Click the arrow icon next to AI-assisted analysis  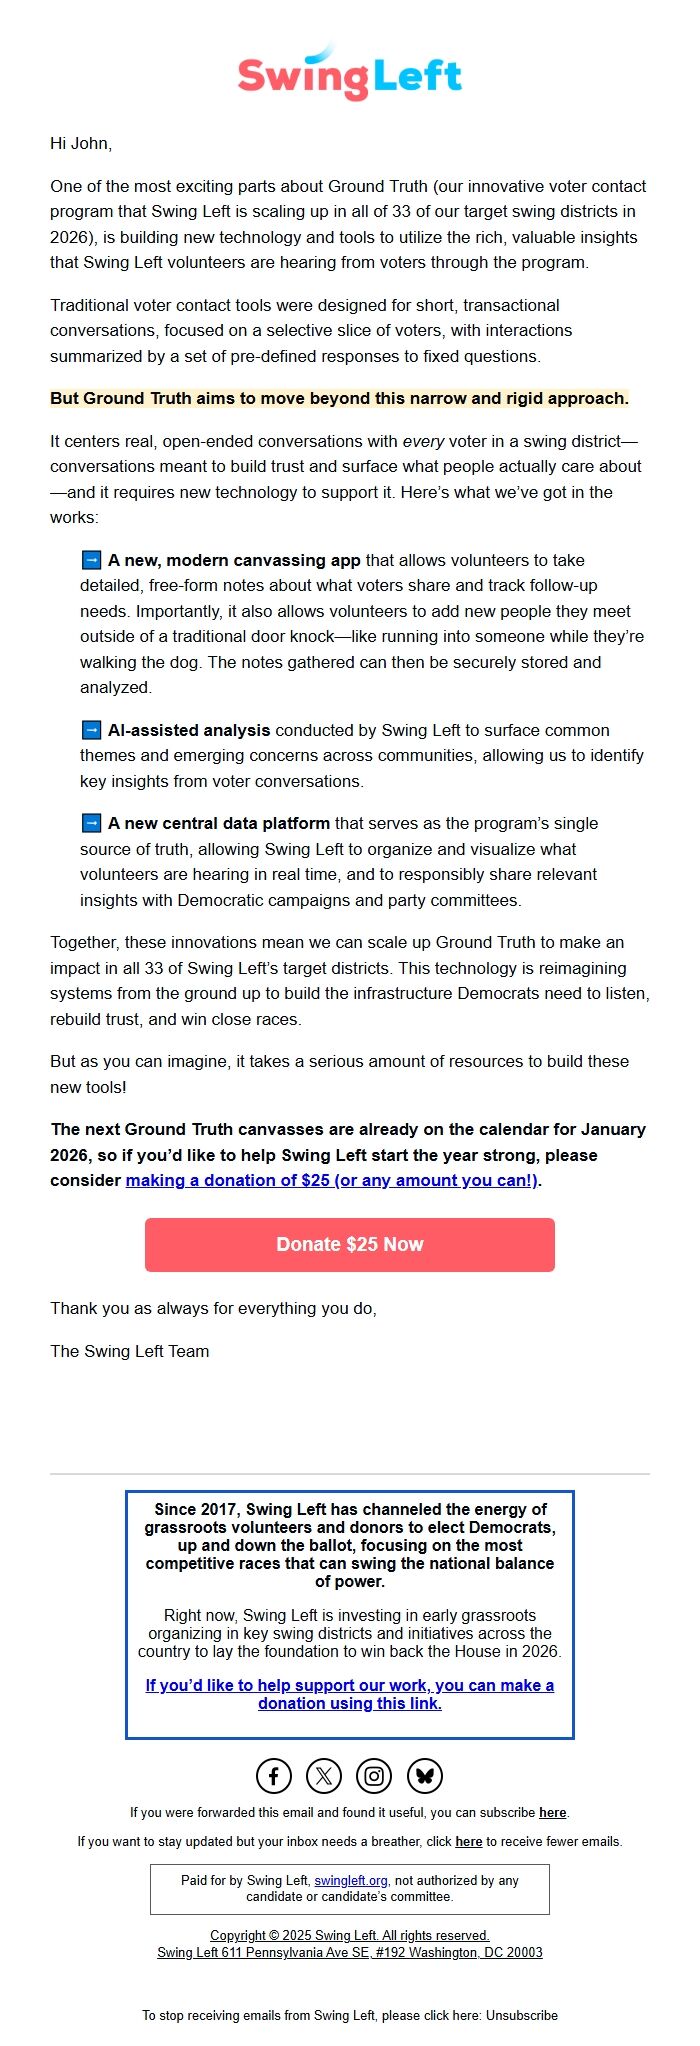[x=90, y=731]
